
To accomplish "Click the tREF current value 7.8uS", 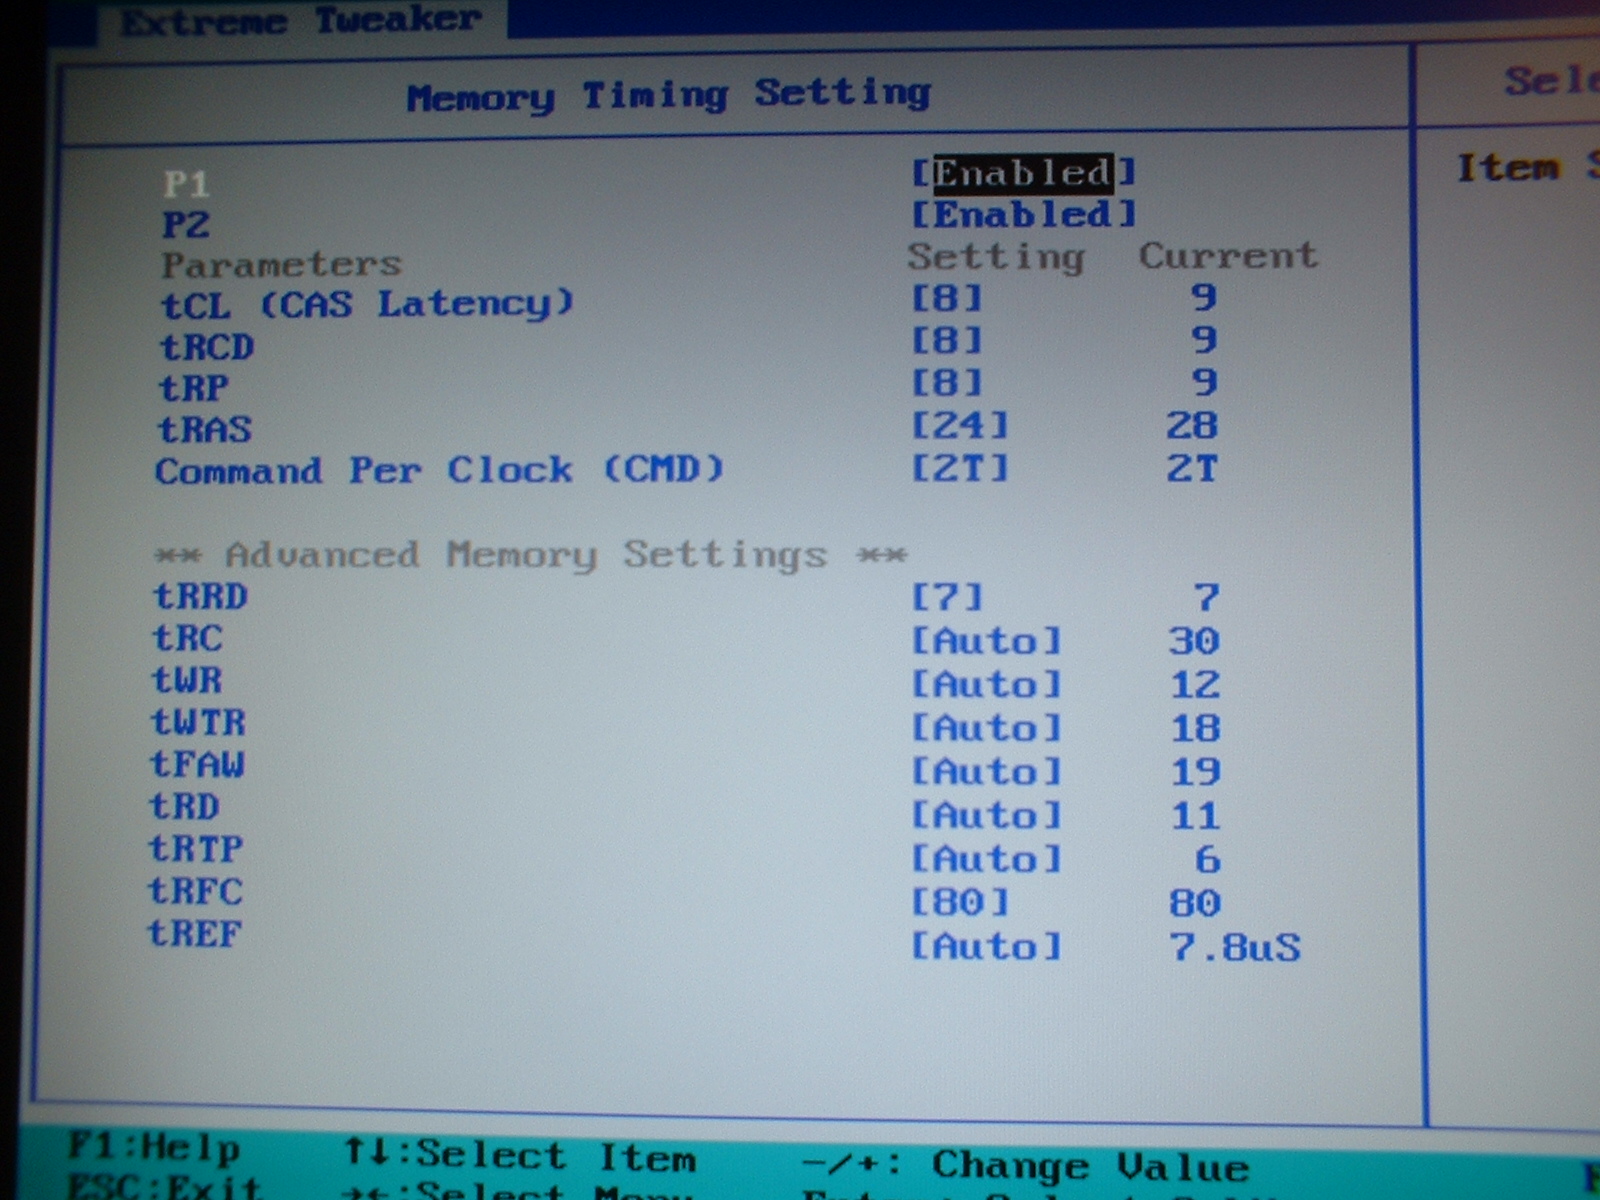I will 1235,947.
